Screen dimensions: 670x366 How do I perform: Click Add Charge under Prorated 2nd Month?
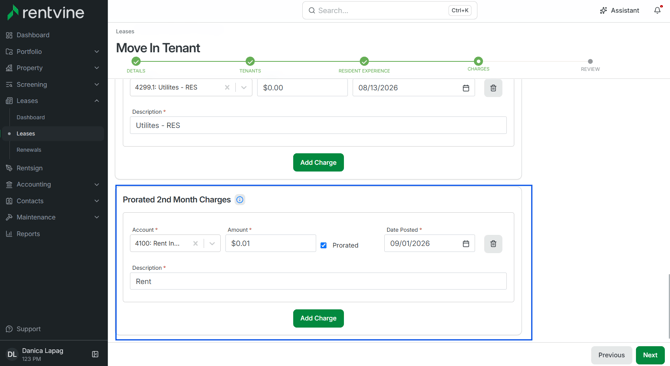(x=318, y=318)
